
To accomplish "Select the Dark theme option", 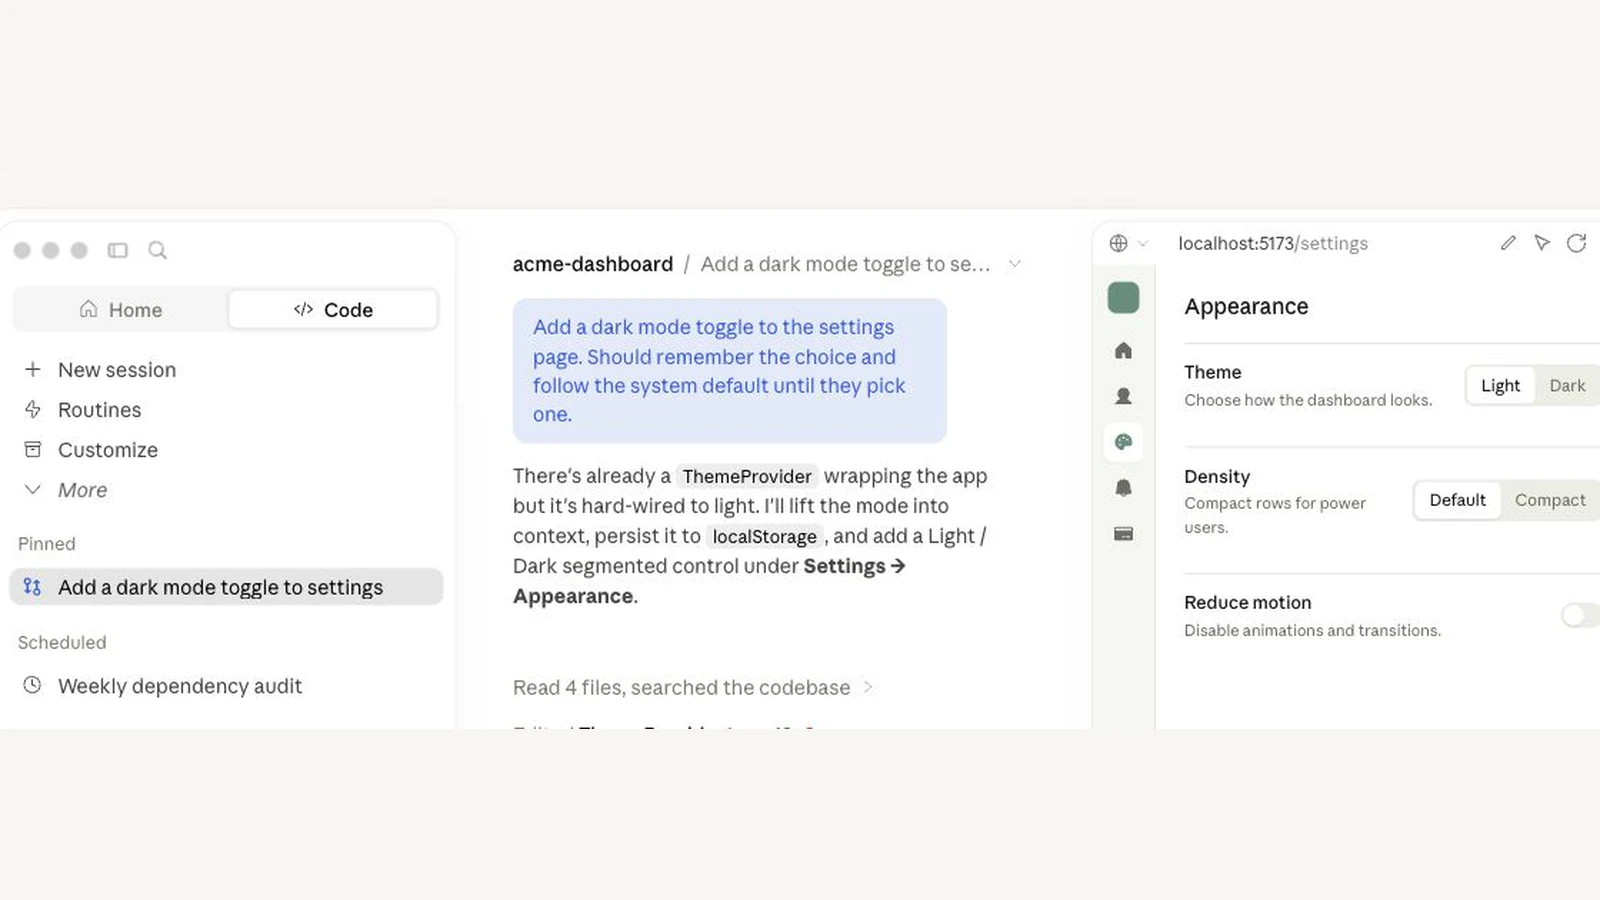I will [1567, 386].
